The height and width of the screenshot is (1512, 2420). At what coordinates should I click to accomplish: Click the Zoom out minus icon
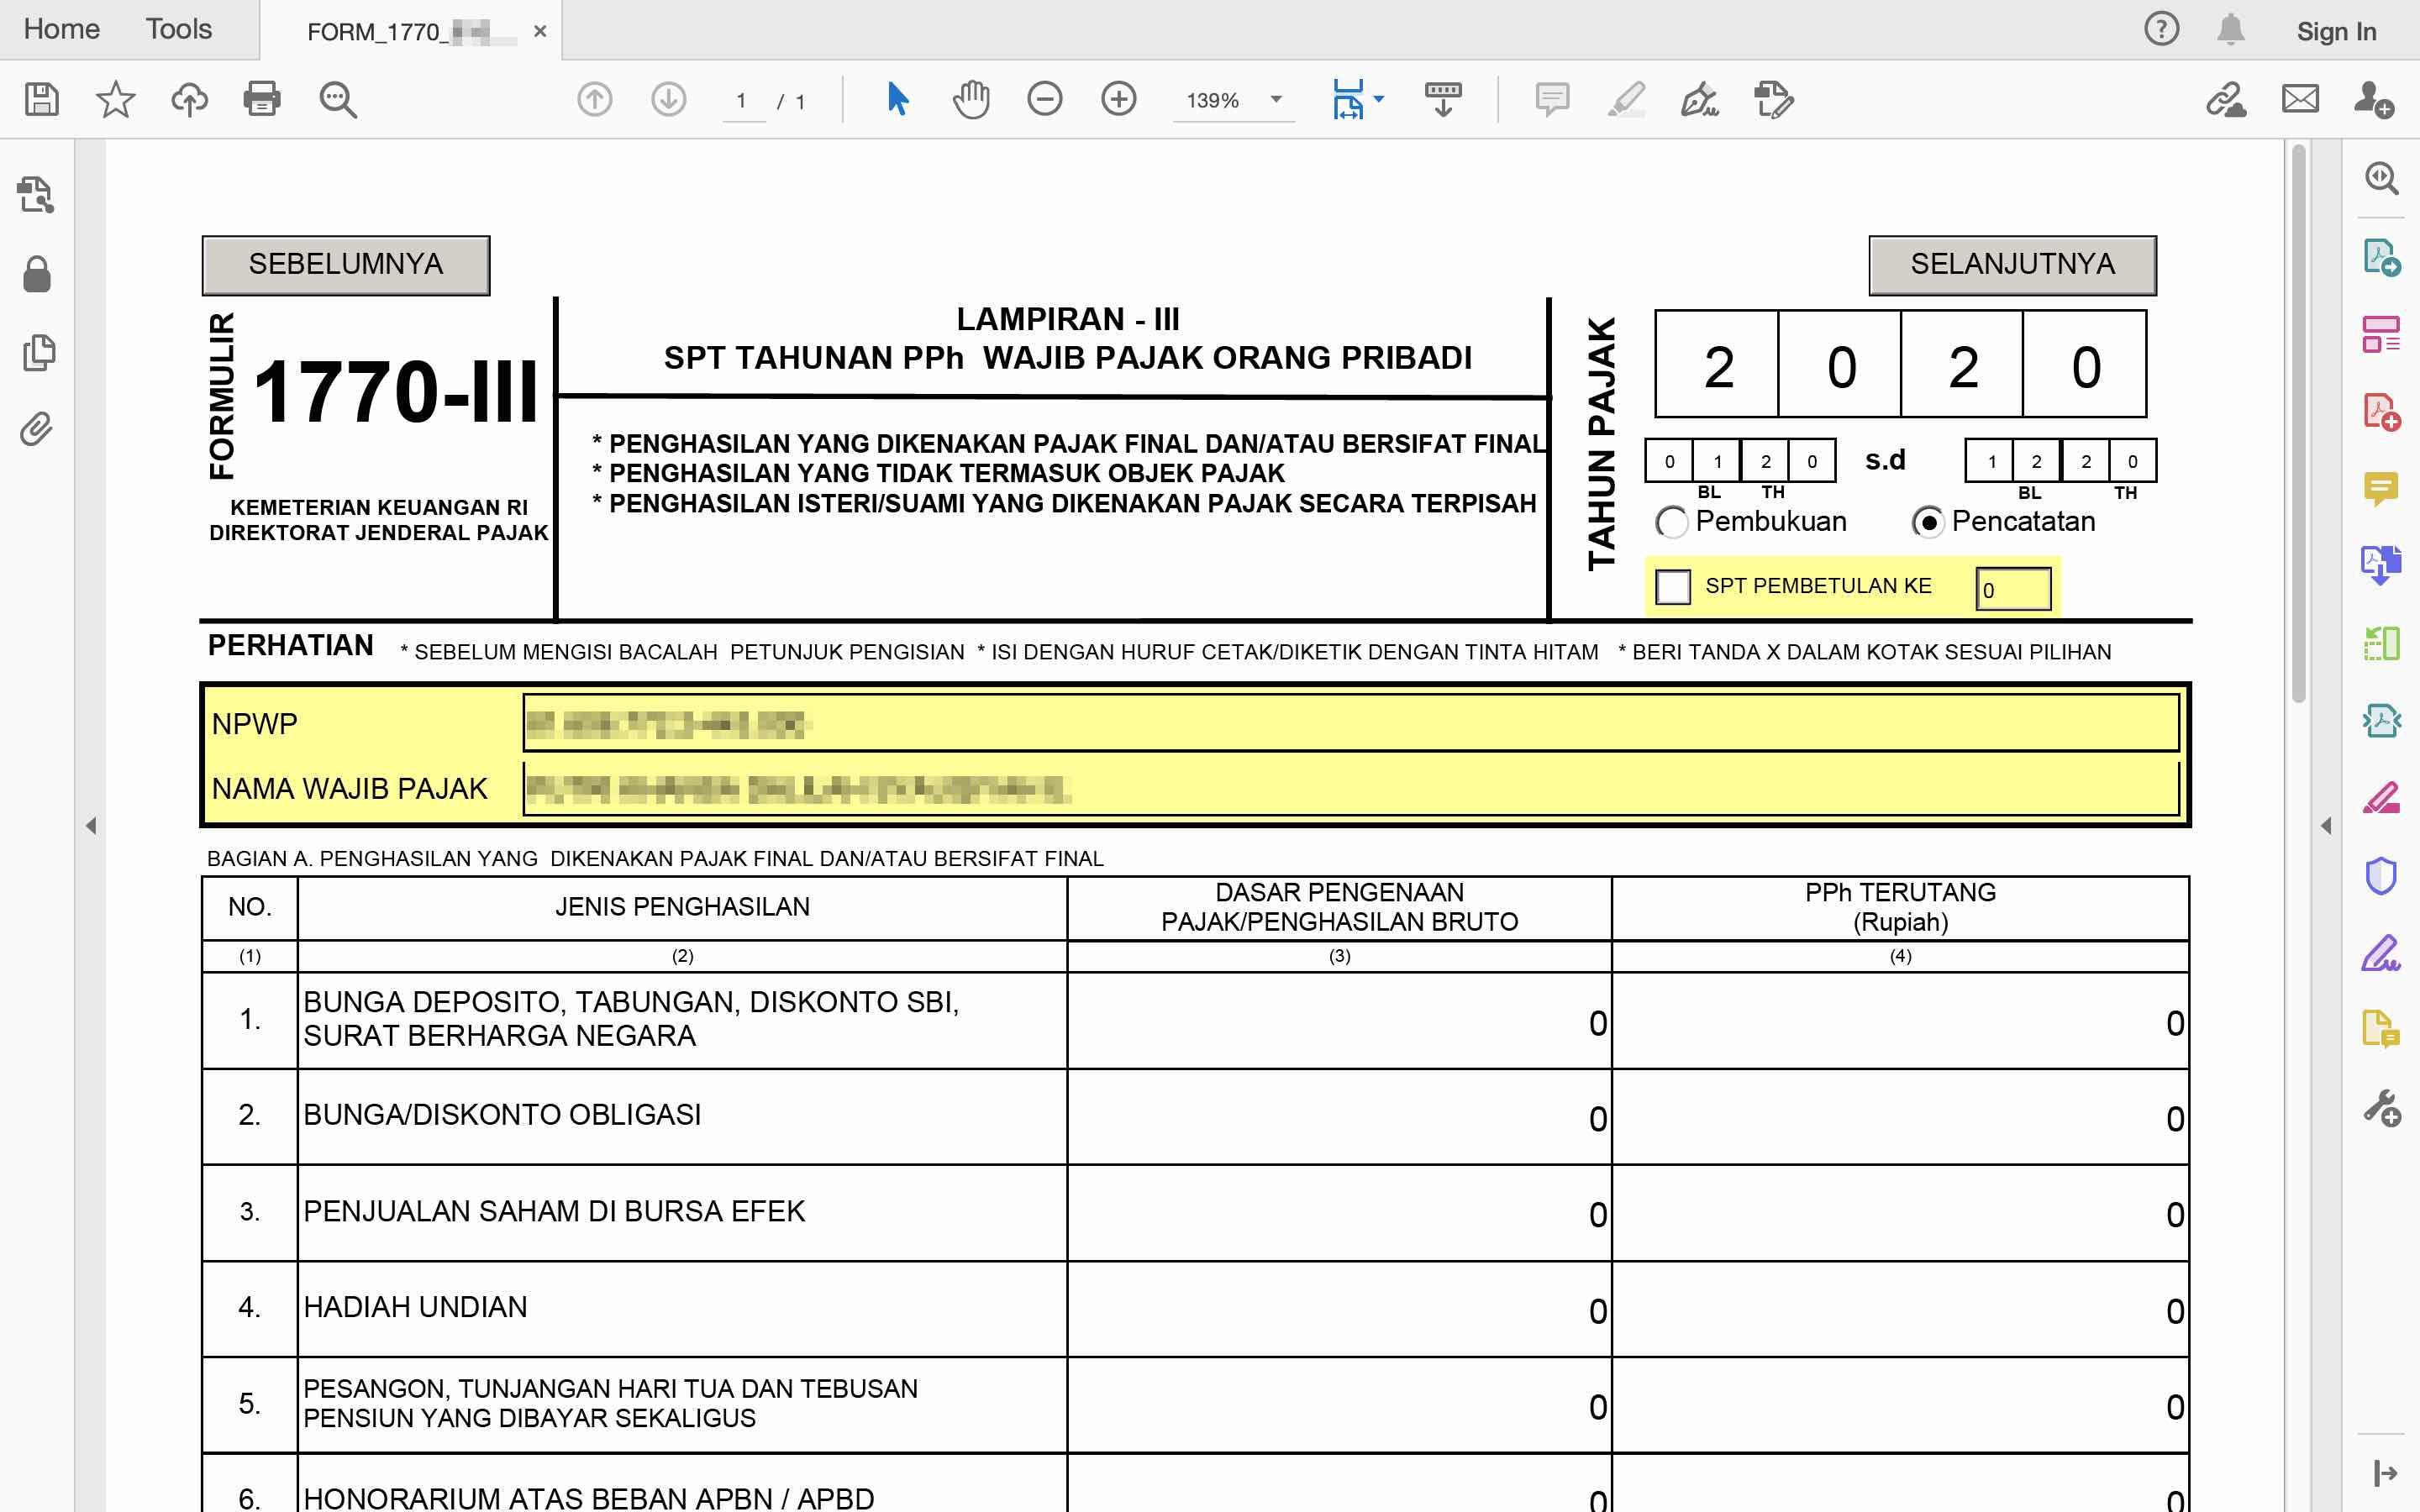point(1044,99)
